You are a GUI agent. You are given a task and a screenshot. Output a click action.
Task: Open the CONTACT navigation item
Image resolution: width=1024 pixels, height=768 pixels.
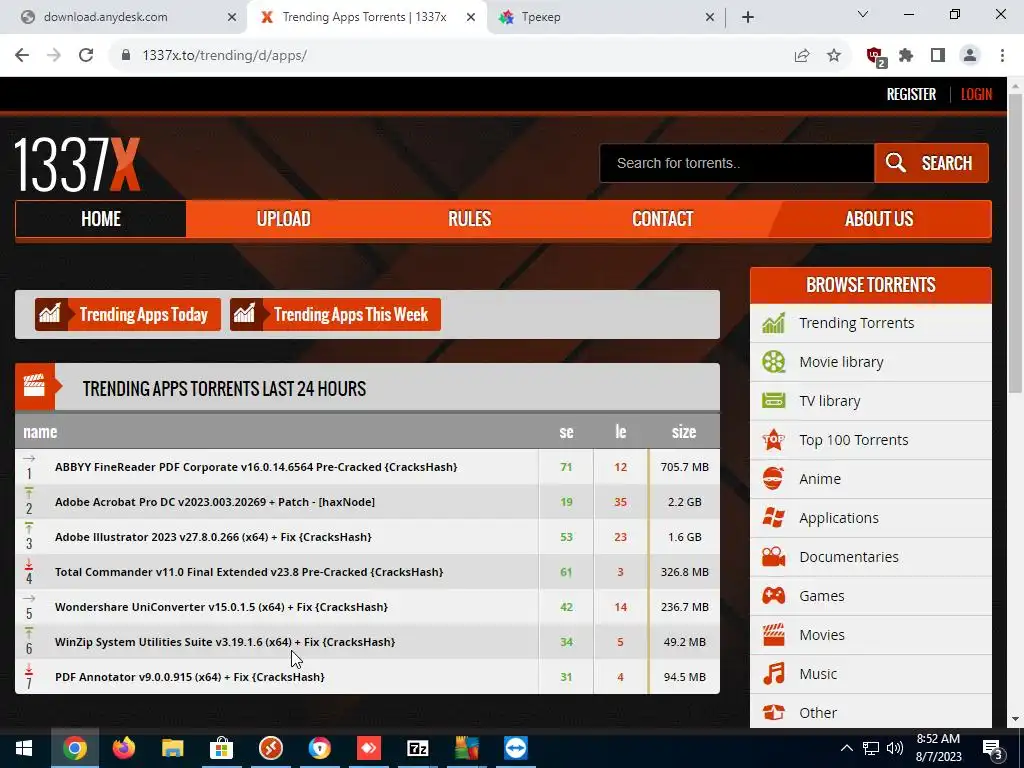coord(662,219)
